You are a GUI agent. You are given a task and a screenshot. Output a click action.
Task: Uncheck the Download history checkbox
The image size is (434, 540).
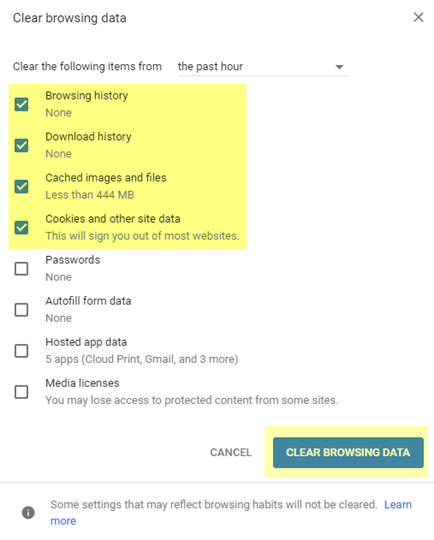[21, 145]
